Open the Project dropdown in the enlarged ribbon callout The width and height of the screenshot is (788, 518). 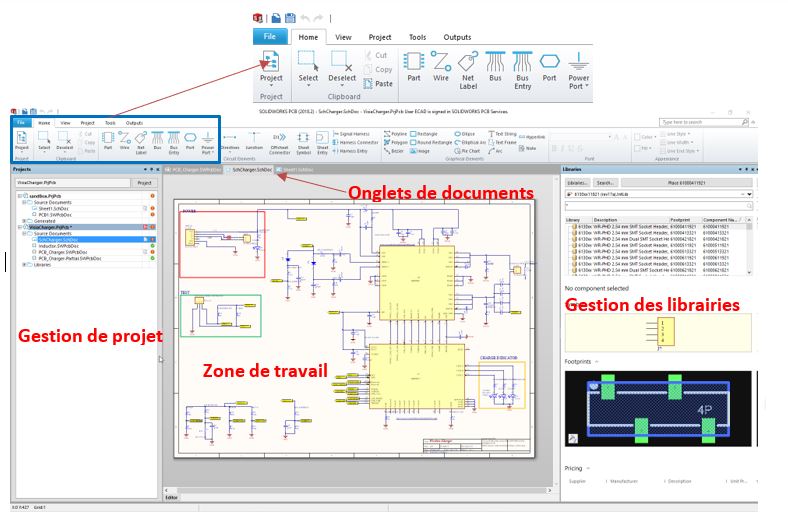pyautogui.click(x=271, y=85)
